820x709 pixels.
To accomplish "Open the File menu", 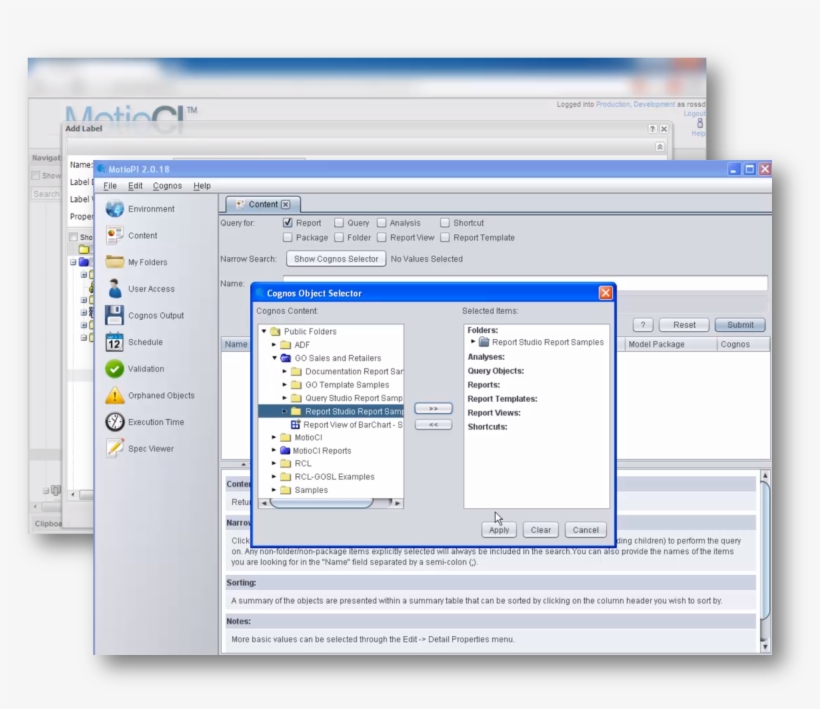I will click(110, 186).
